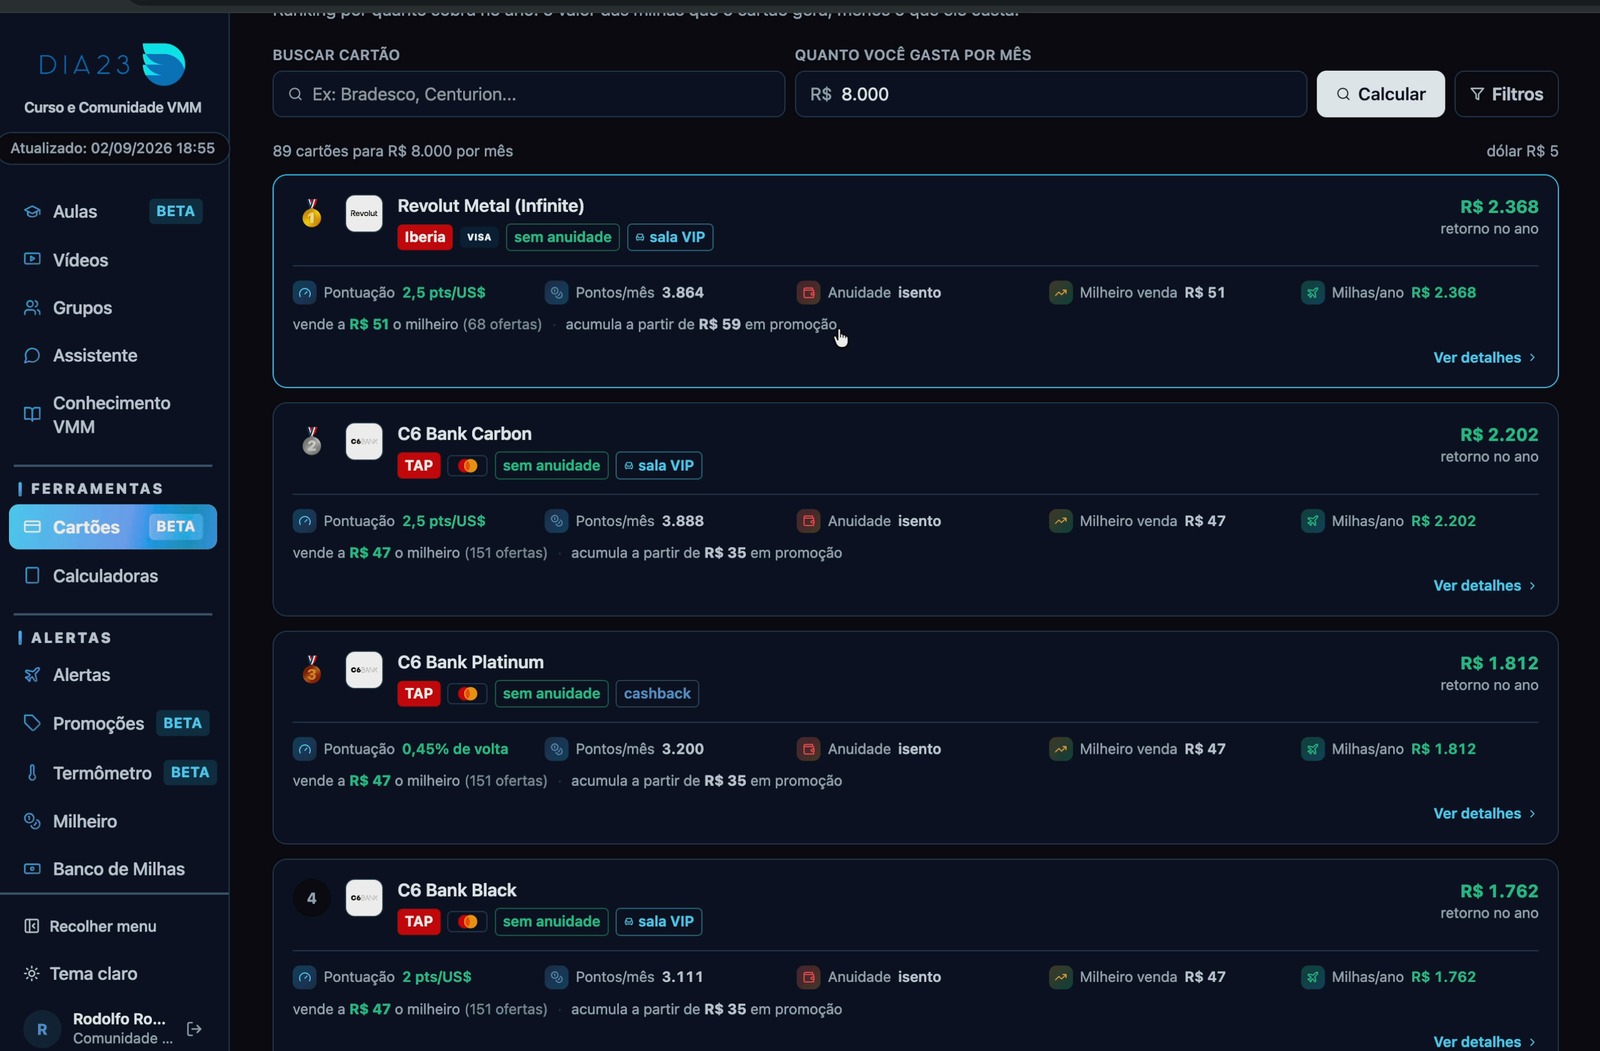This screenshot has height=1051, width=1600.
Task: Click the Calcular button
Action: coord(1380,94)
